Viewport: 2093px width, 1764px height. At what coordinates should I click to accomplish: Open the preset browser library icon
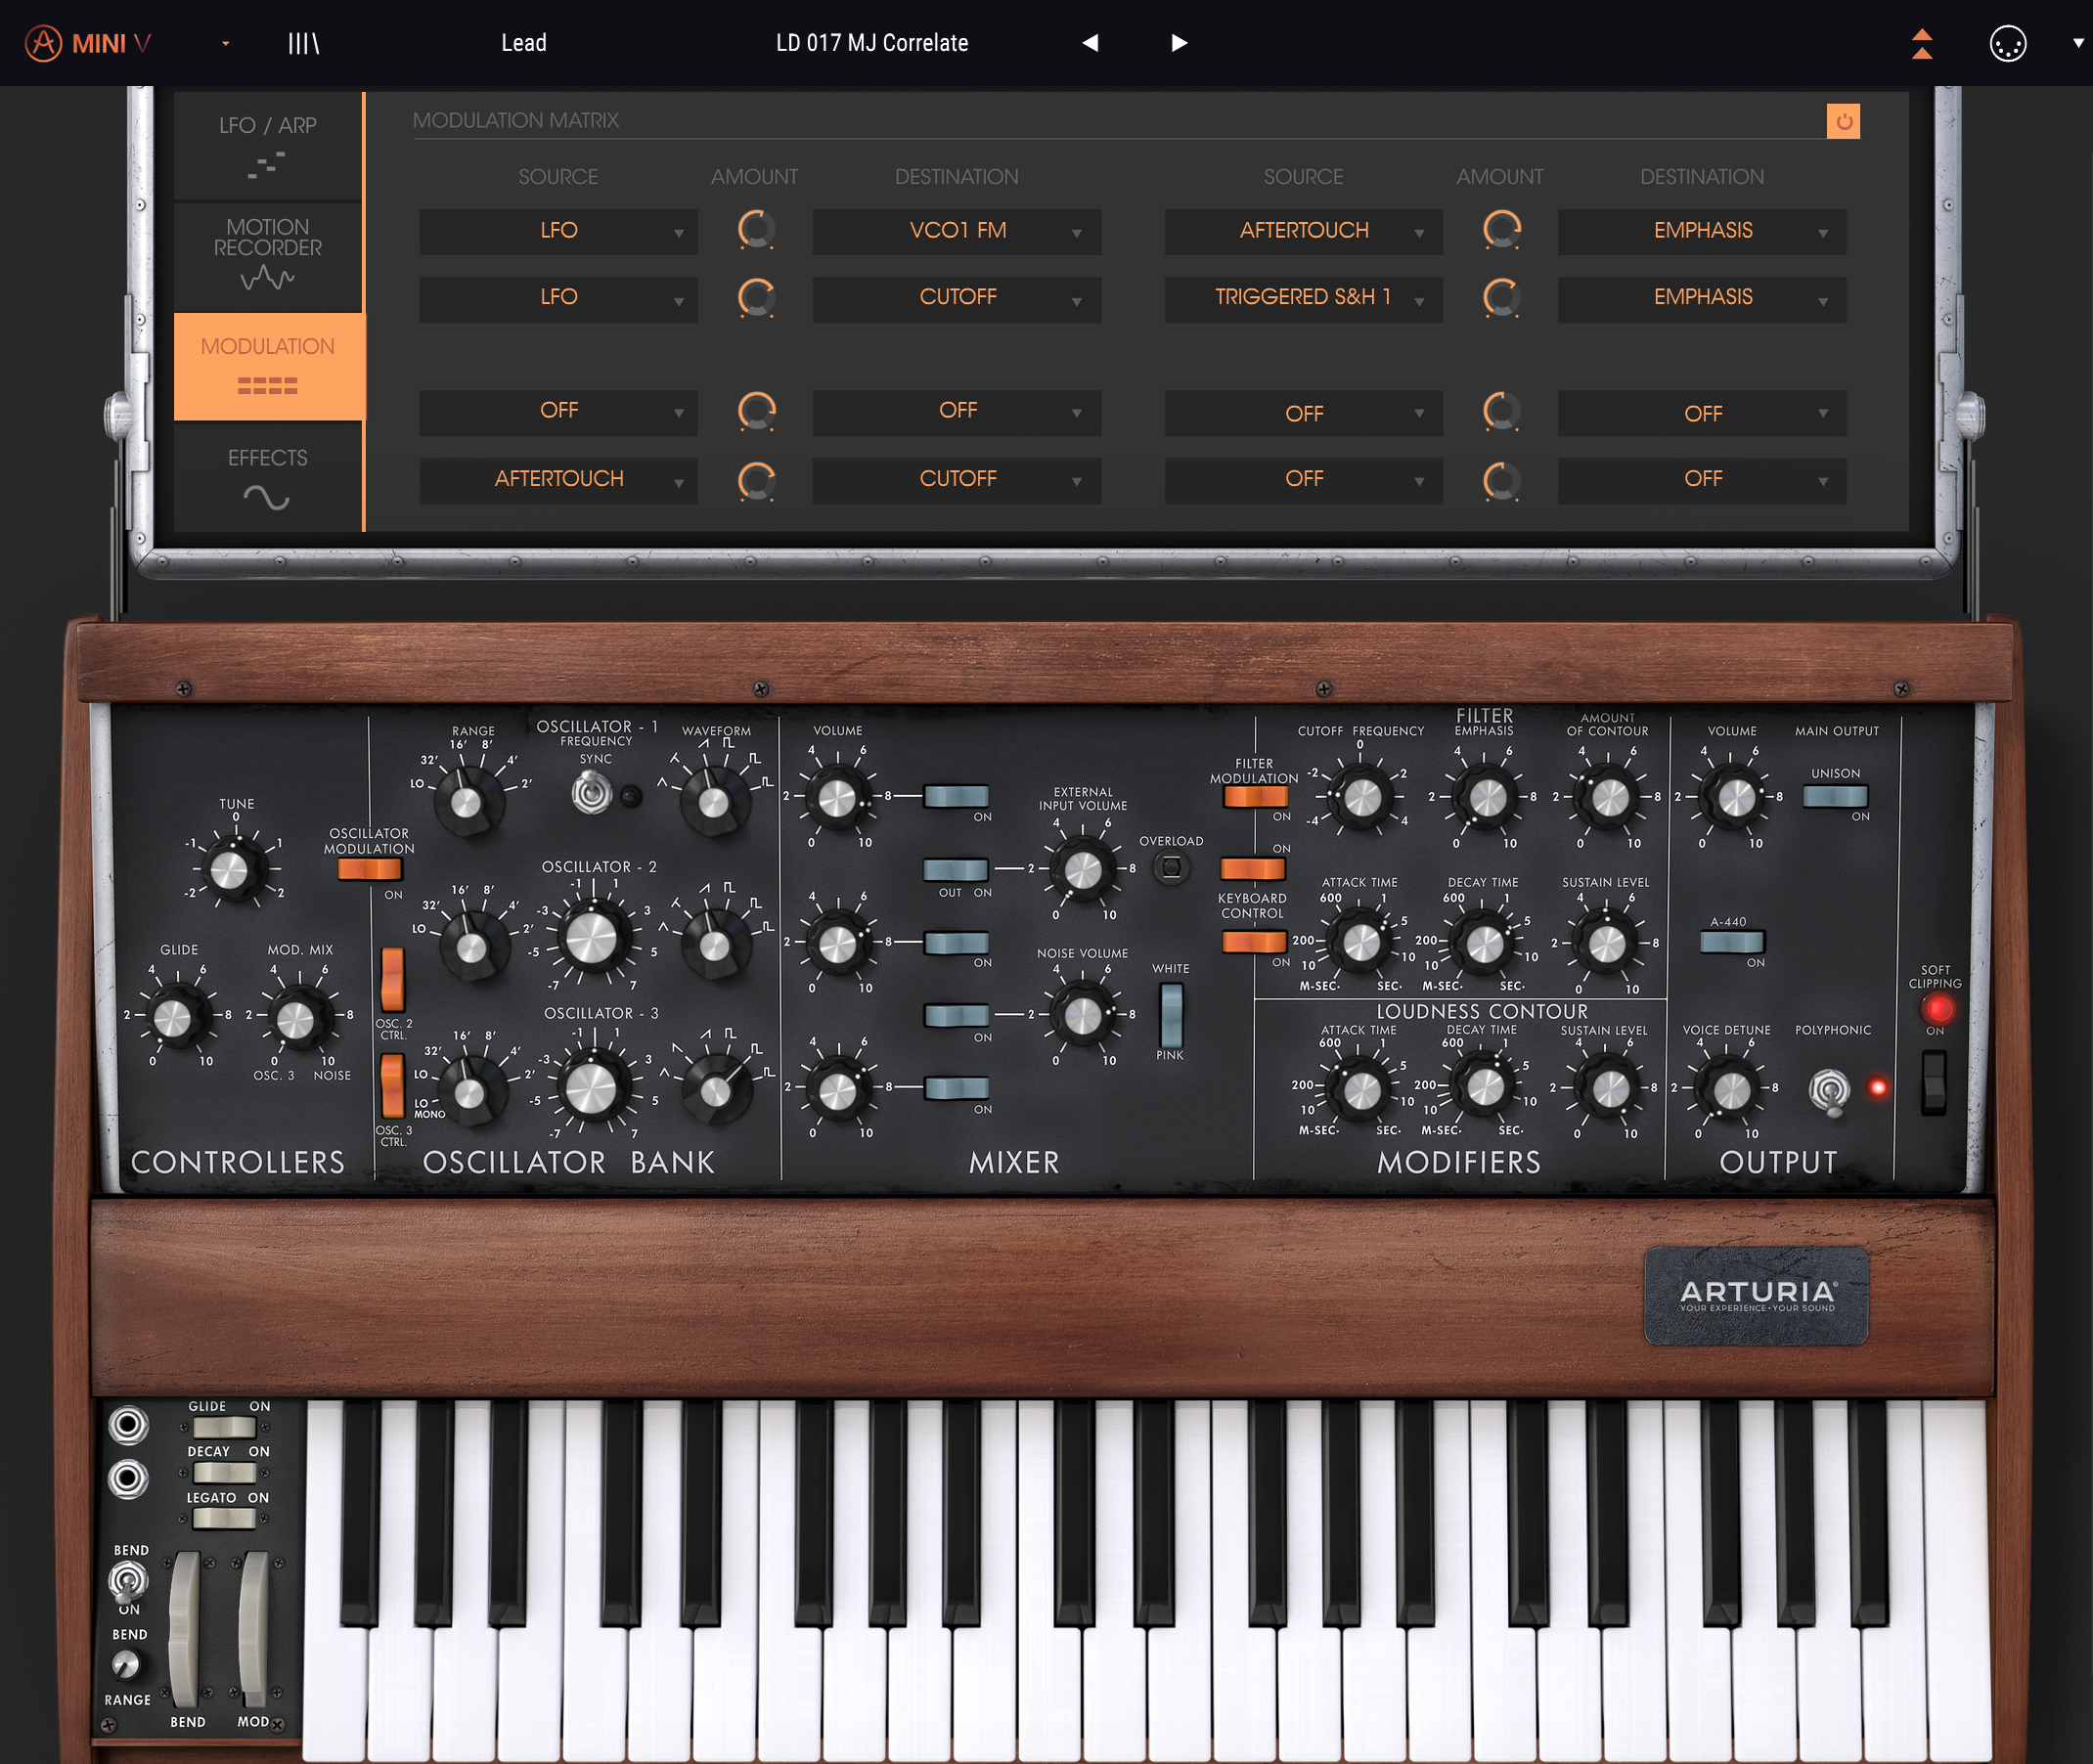[303, 43]
